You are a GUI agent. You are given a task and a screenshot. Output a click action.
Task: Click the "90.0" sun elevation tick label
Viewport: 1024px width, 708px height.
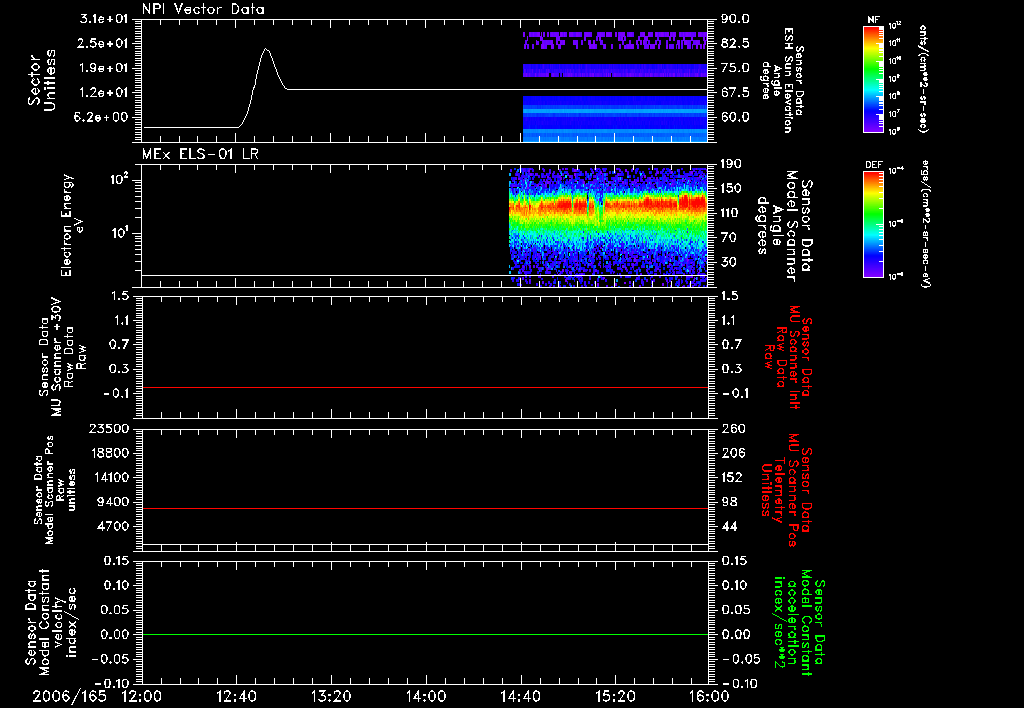point(735,19)
